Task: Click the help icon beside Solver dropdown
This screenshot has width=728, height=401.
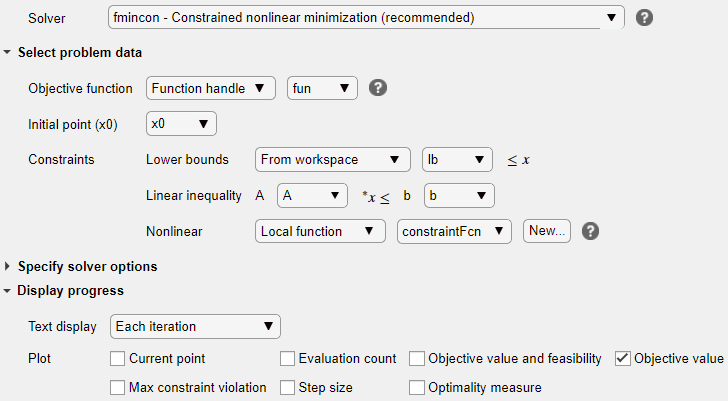Action: click(645, 18)
